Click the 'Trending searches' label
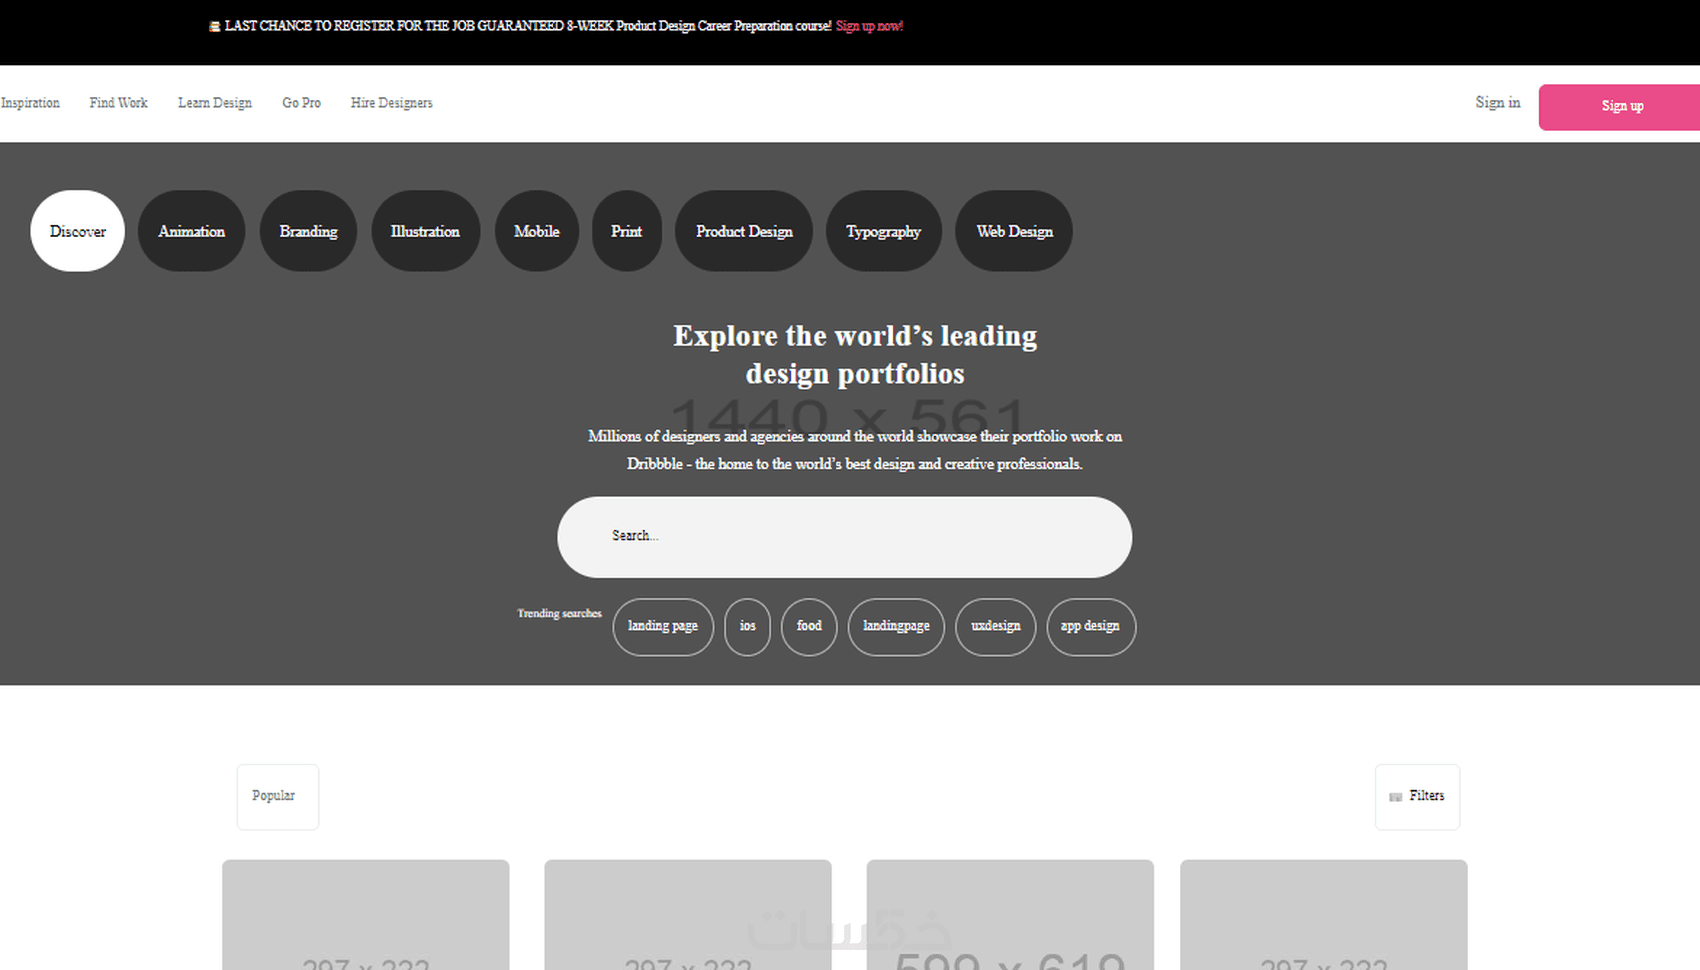 560,614
